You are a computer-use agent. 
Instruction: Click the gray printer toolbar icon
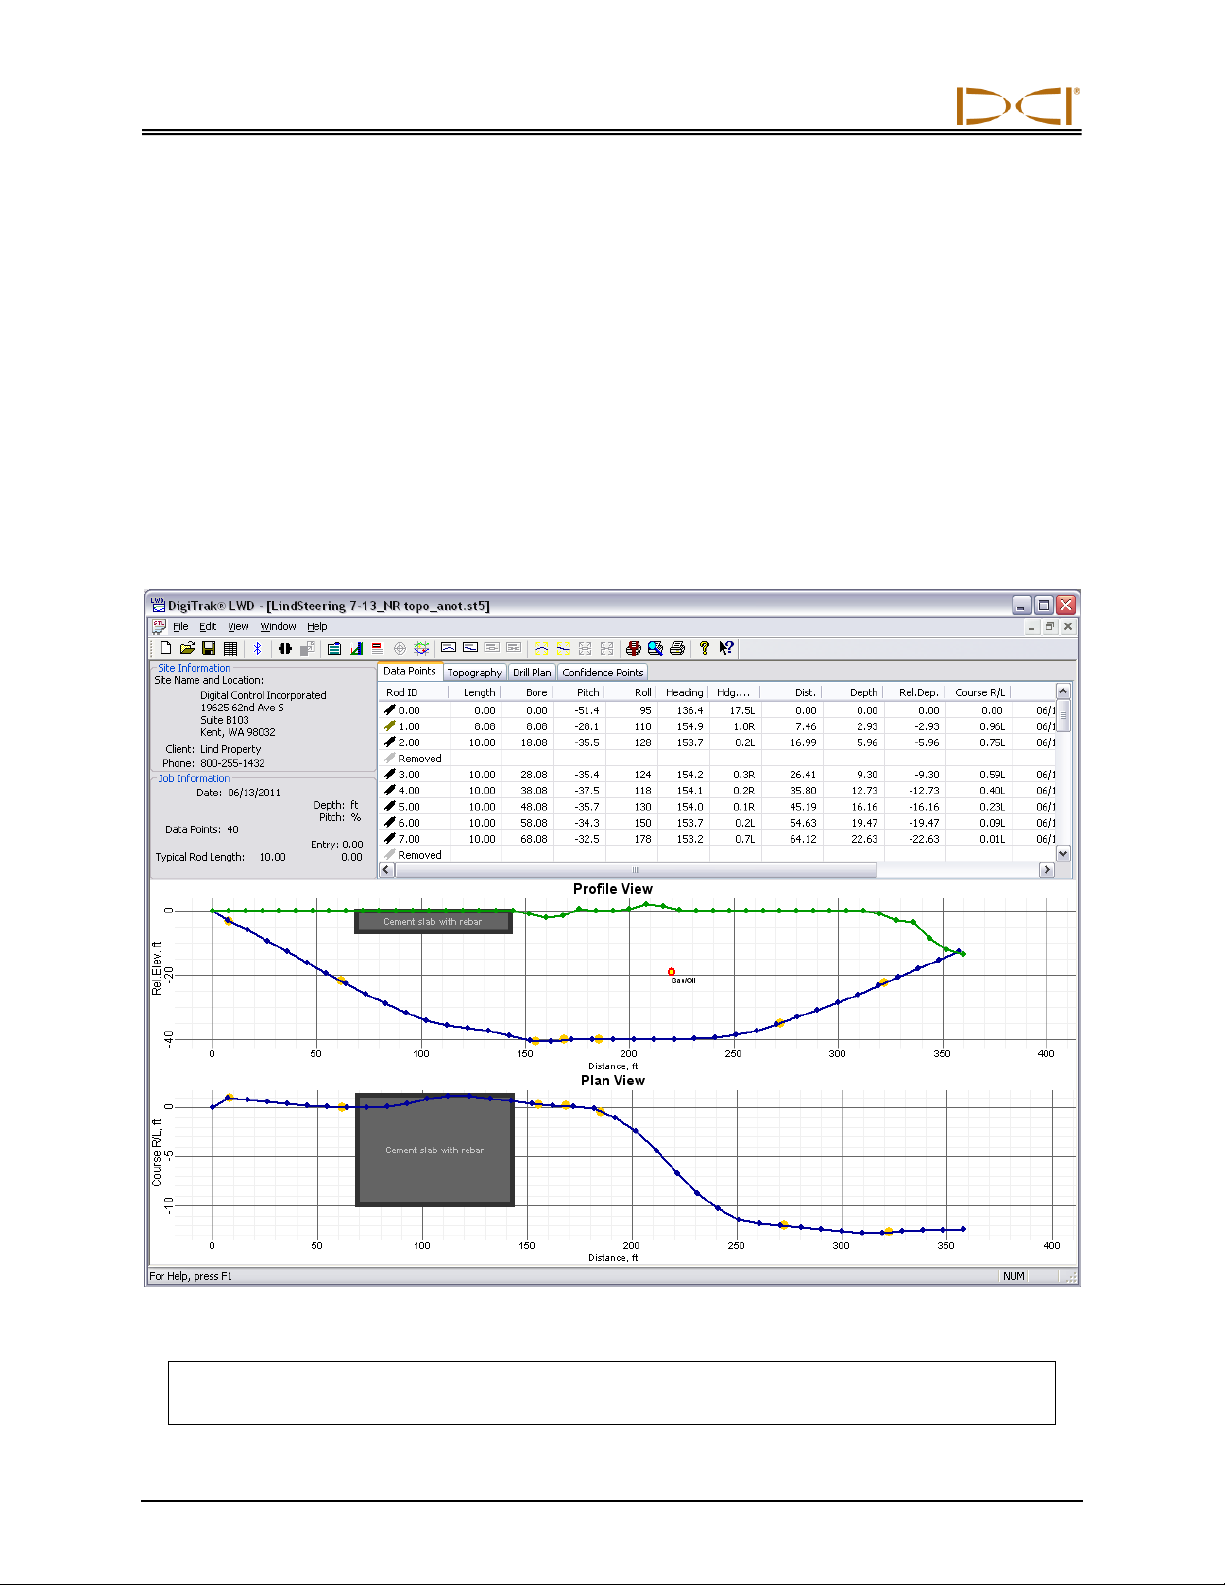click(x=677, y=648)
